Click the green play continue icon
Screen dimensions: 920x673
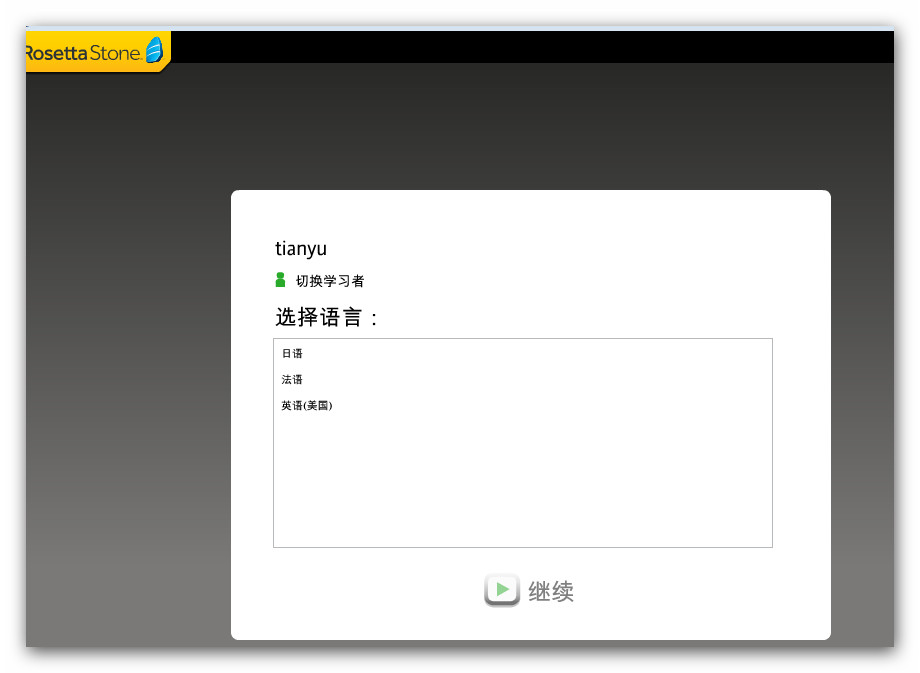pyautogui.click(x=502, y=590)
